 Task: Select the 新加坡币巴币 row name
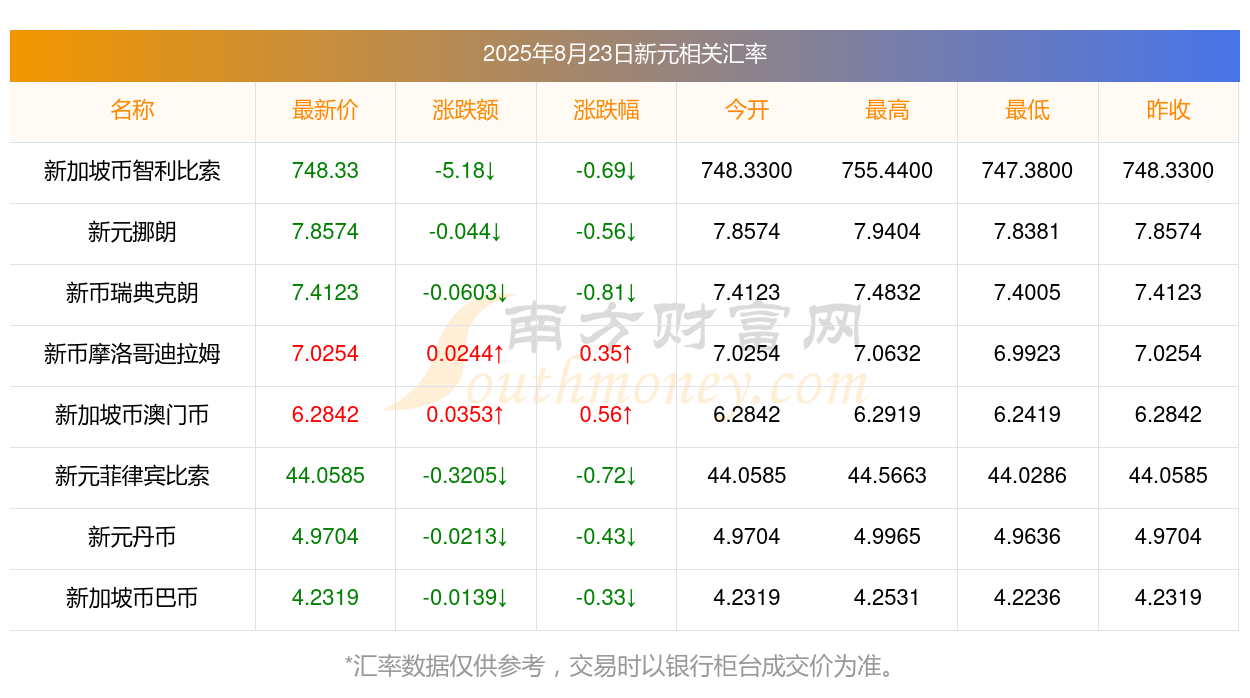pyautogui.click(x=132, y=598)
